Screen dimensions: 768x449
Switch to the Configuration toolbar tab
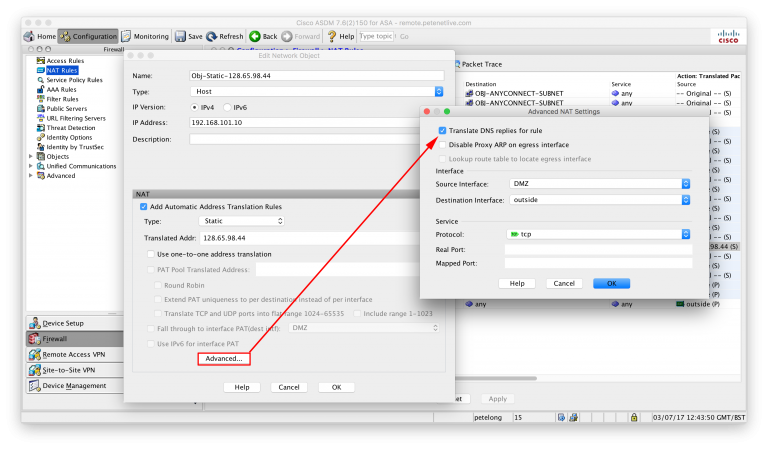[88, 36]
